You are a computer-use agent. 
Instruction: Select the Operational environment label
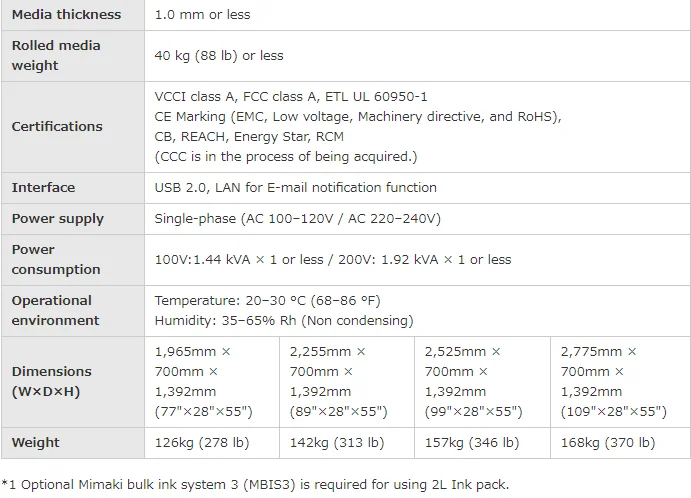[x=56, y=311]
